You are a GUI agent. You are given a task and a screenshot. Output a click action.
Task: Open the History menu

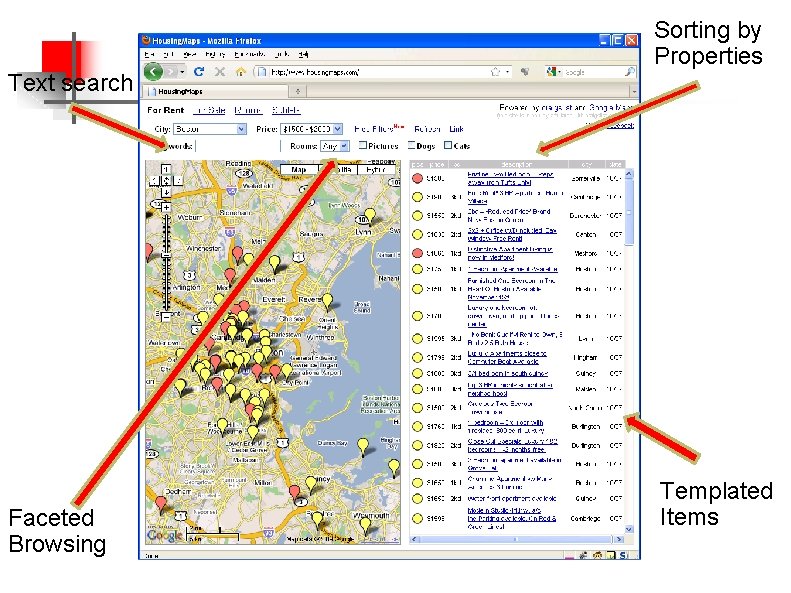pos(215,54)
